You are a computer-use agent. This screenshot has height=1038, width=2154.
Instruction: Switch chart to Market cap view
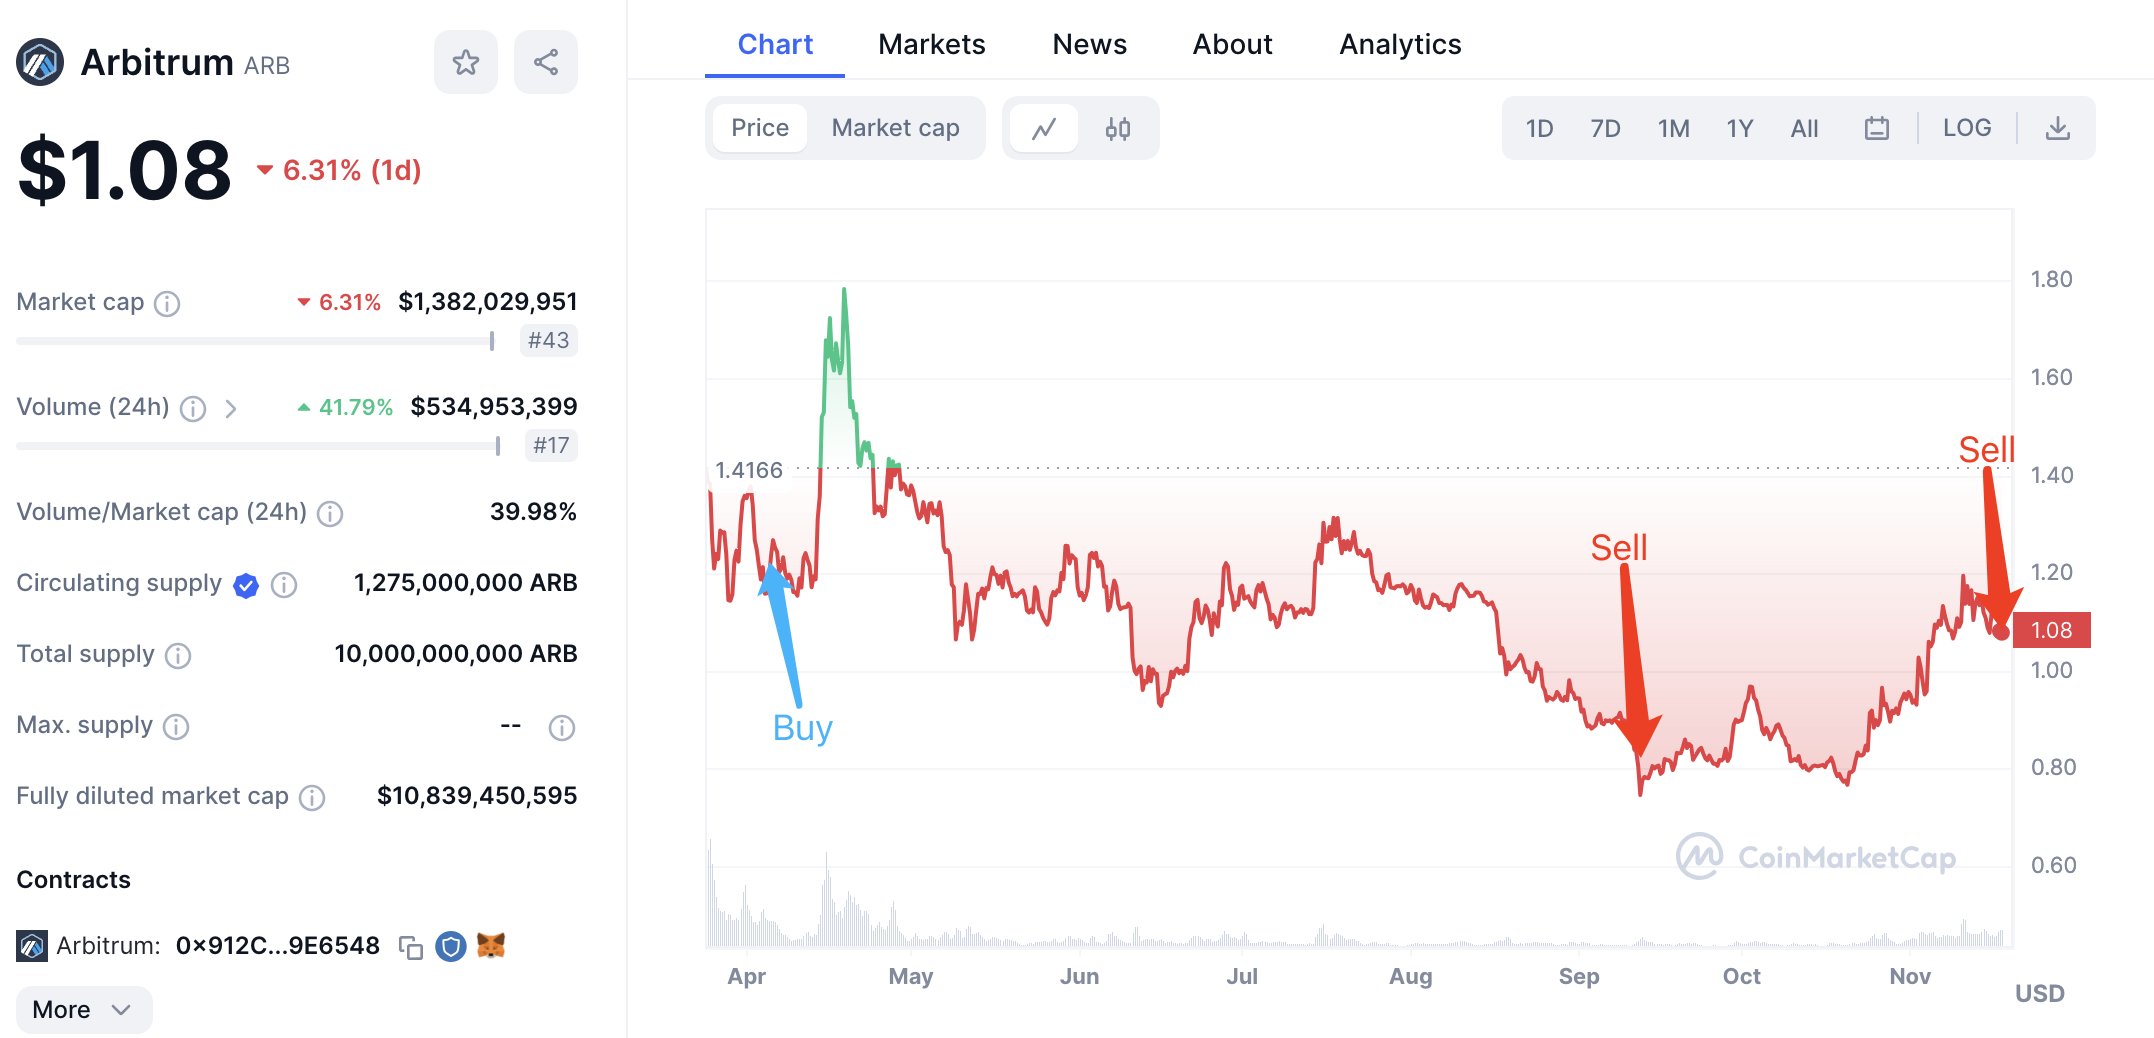tap(895, 129)
